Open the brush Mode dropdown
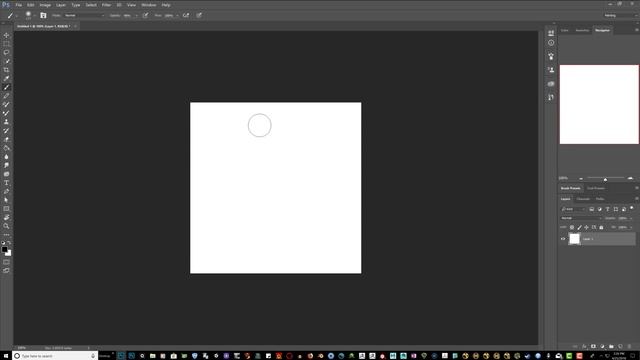Image resolution: width=640 pixels, height=360 pixels. click(x=84, y=15)
